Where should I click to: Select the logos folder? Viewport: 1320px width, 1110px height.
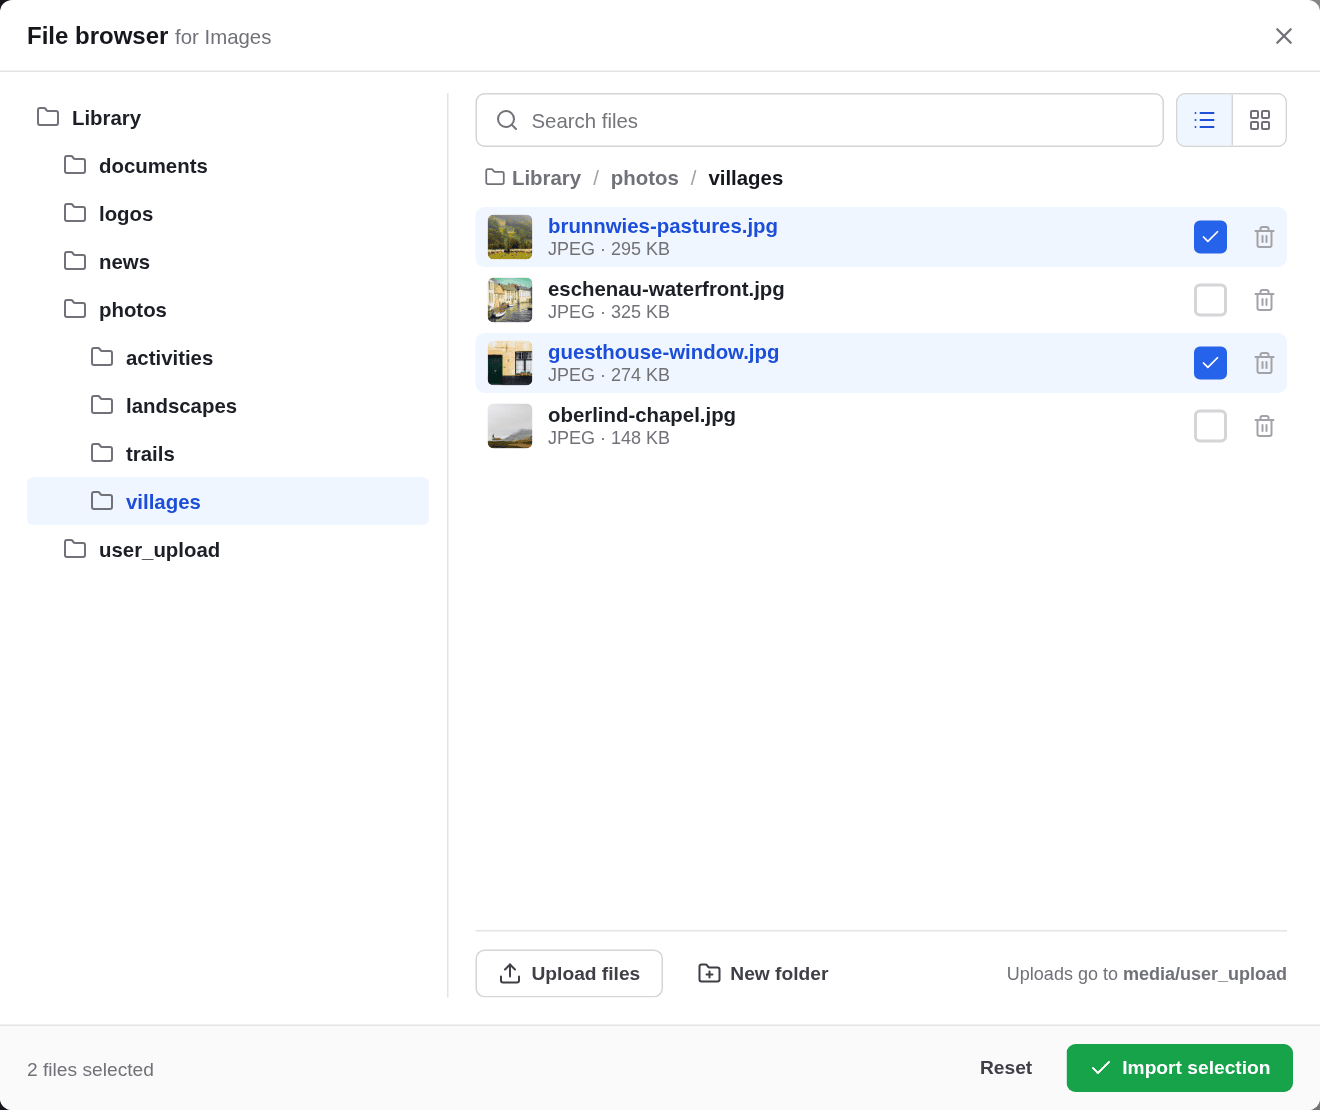pos(228,214)
